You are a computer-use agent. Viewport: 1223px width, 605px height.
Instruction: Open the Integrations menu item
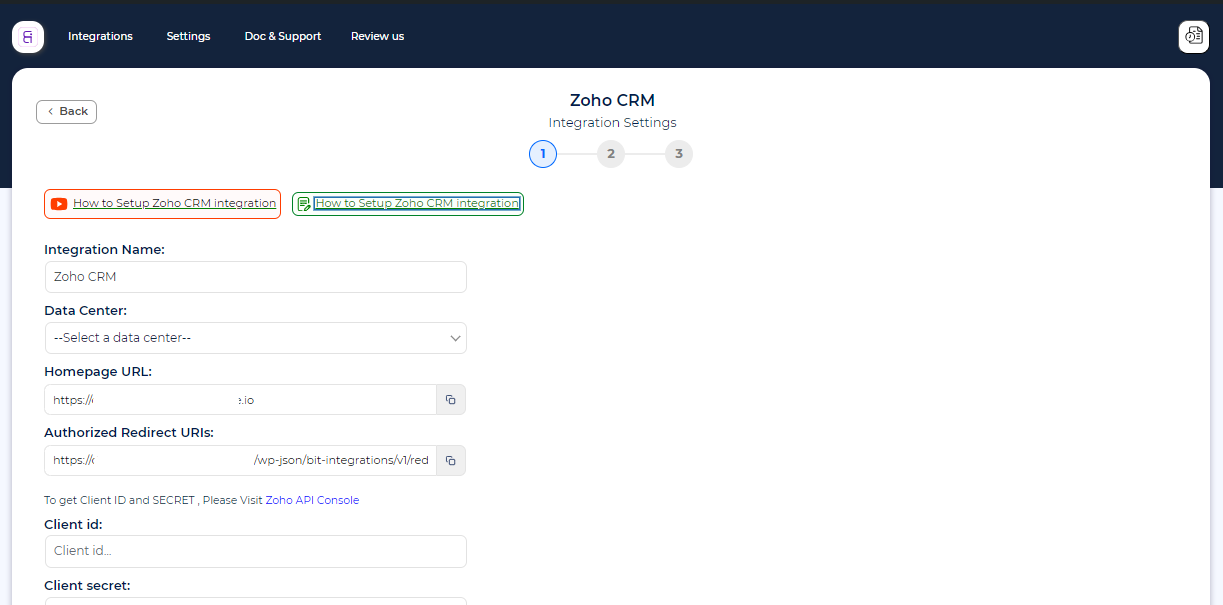(100, 36)
